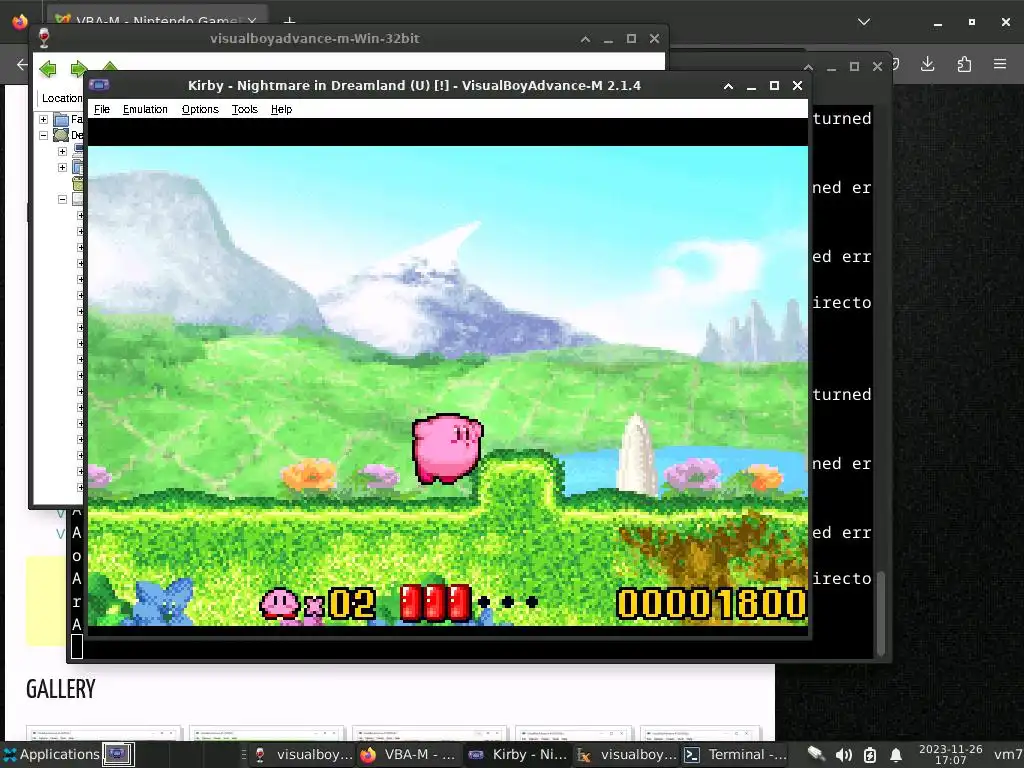Expand the first child node under De...
1024x768 pixels.
[62, 152]
